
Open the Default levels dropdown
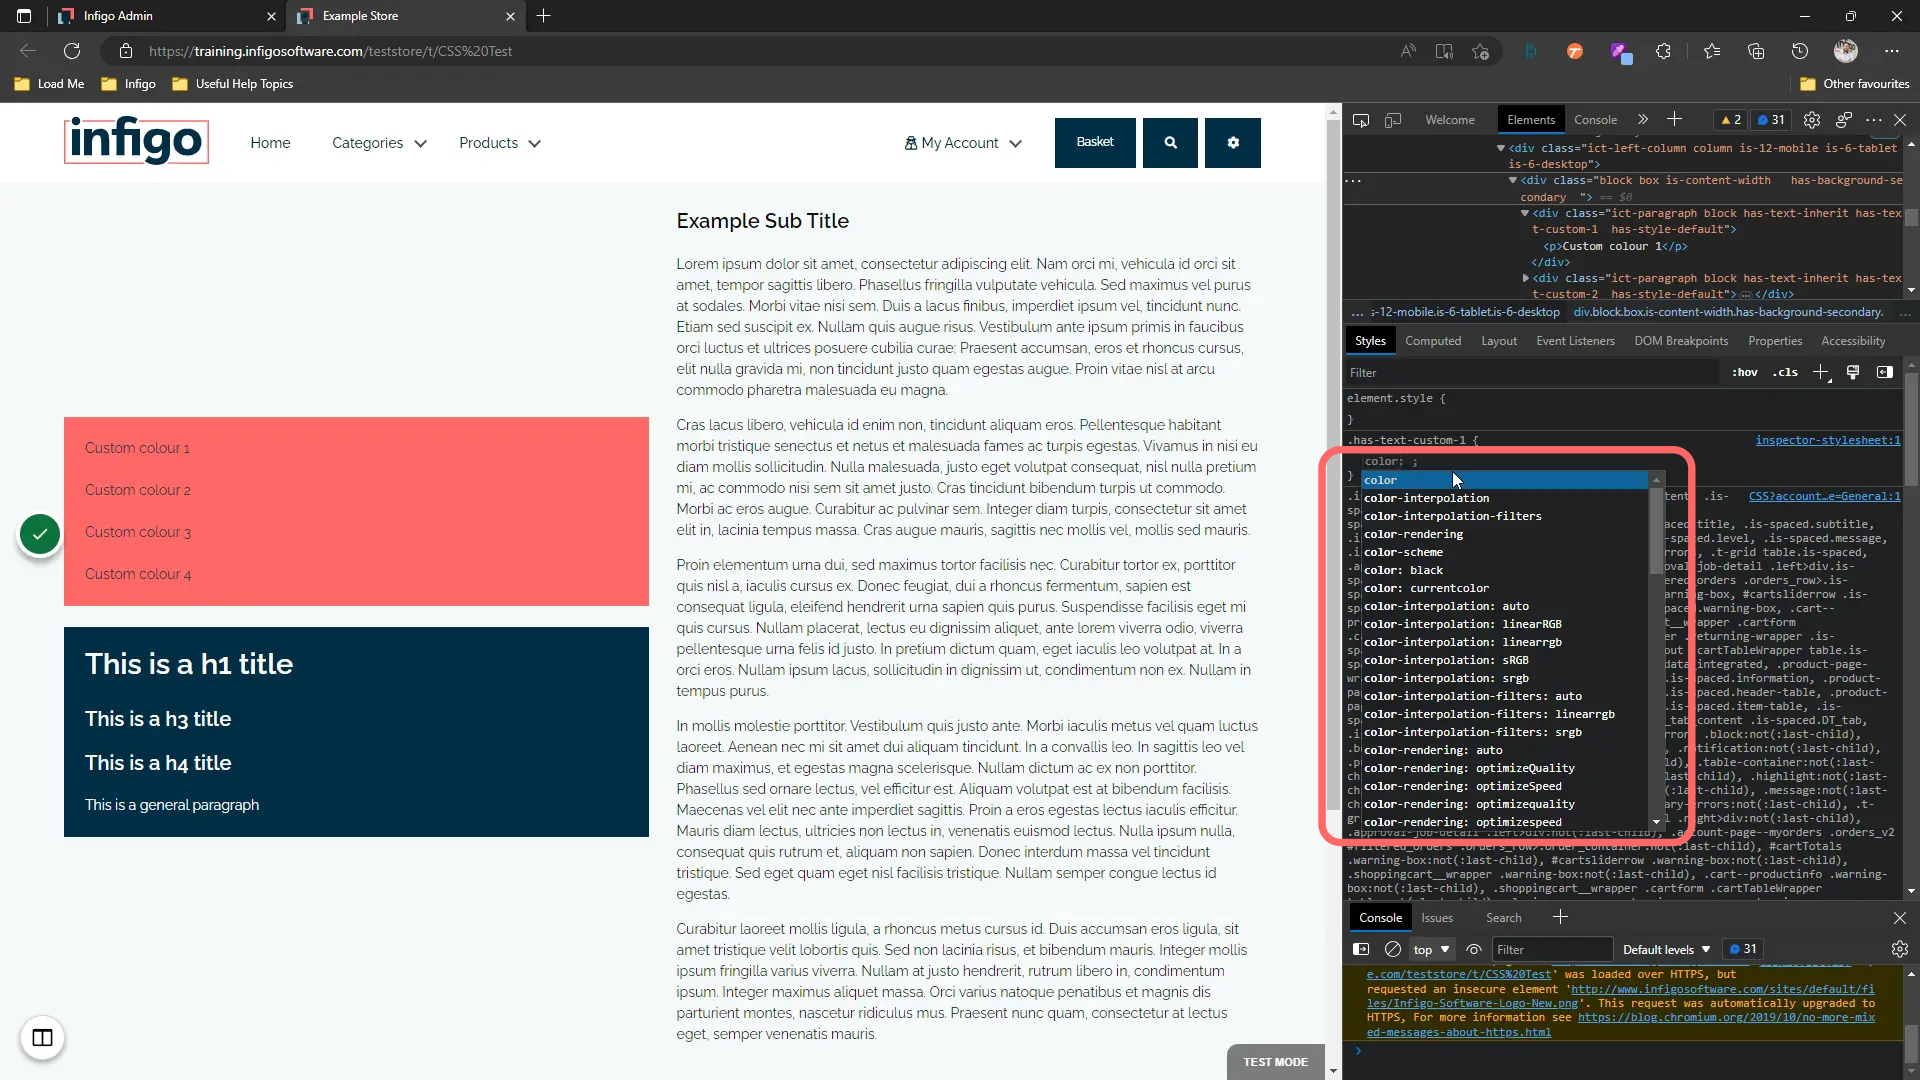point(1666,949)
